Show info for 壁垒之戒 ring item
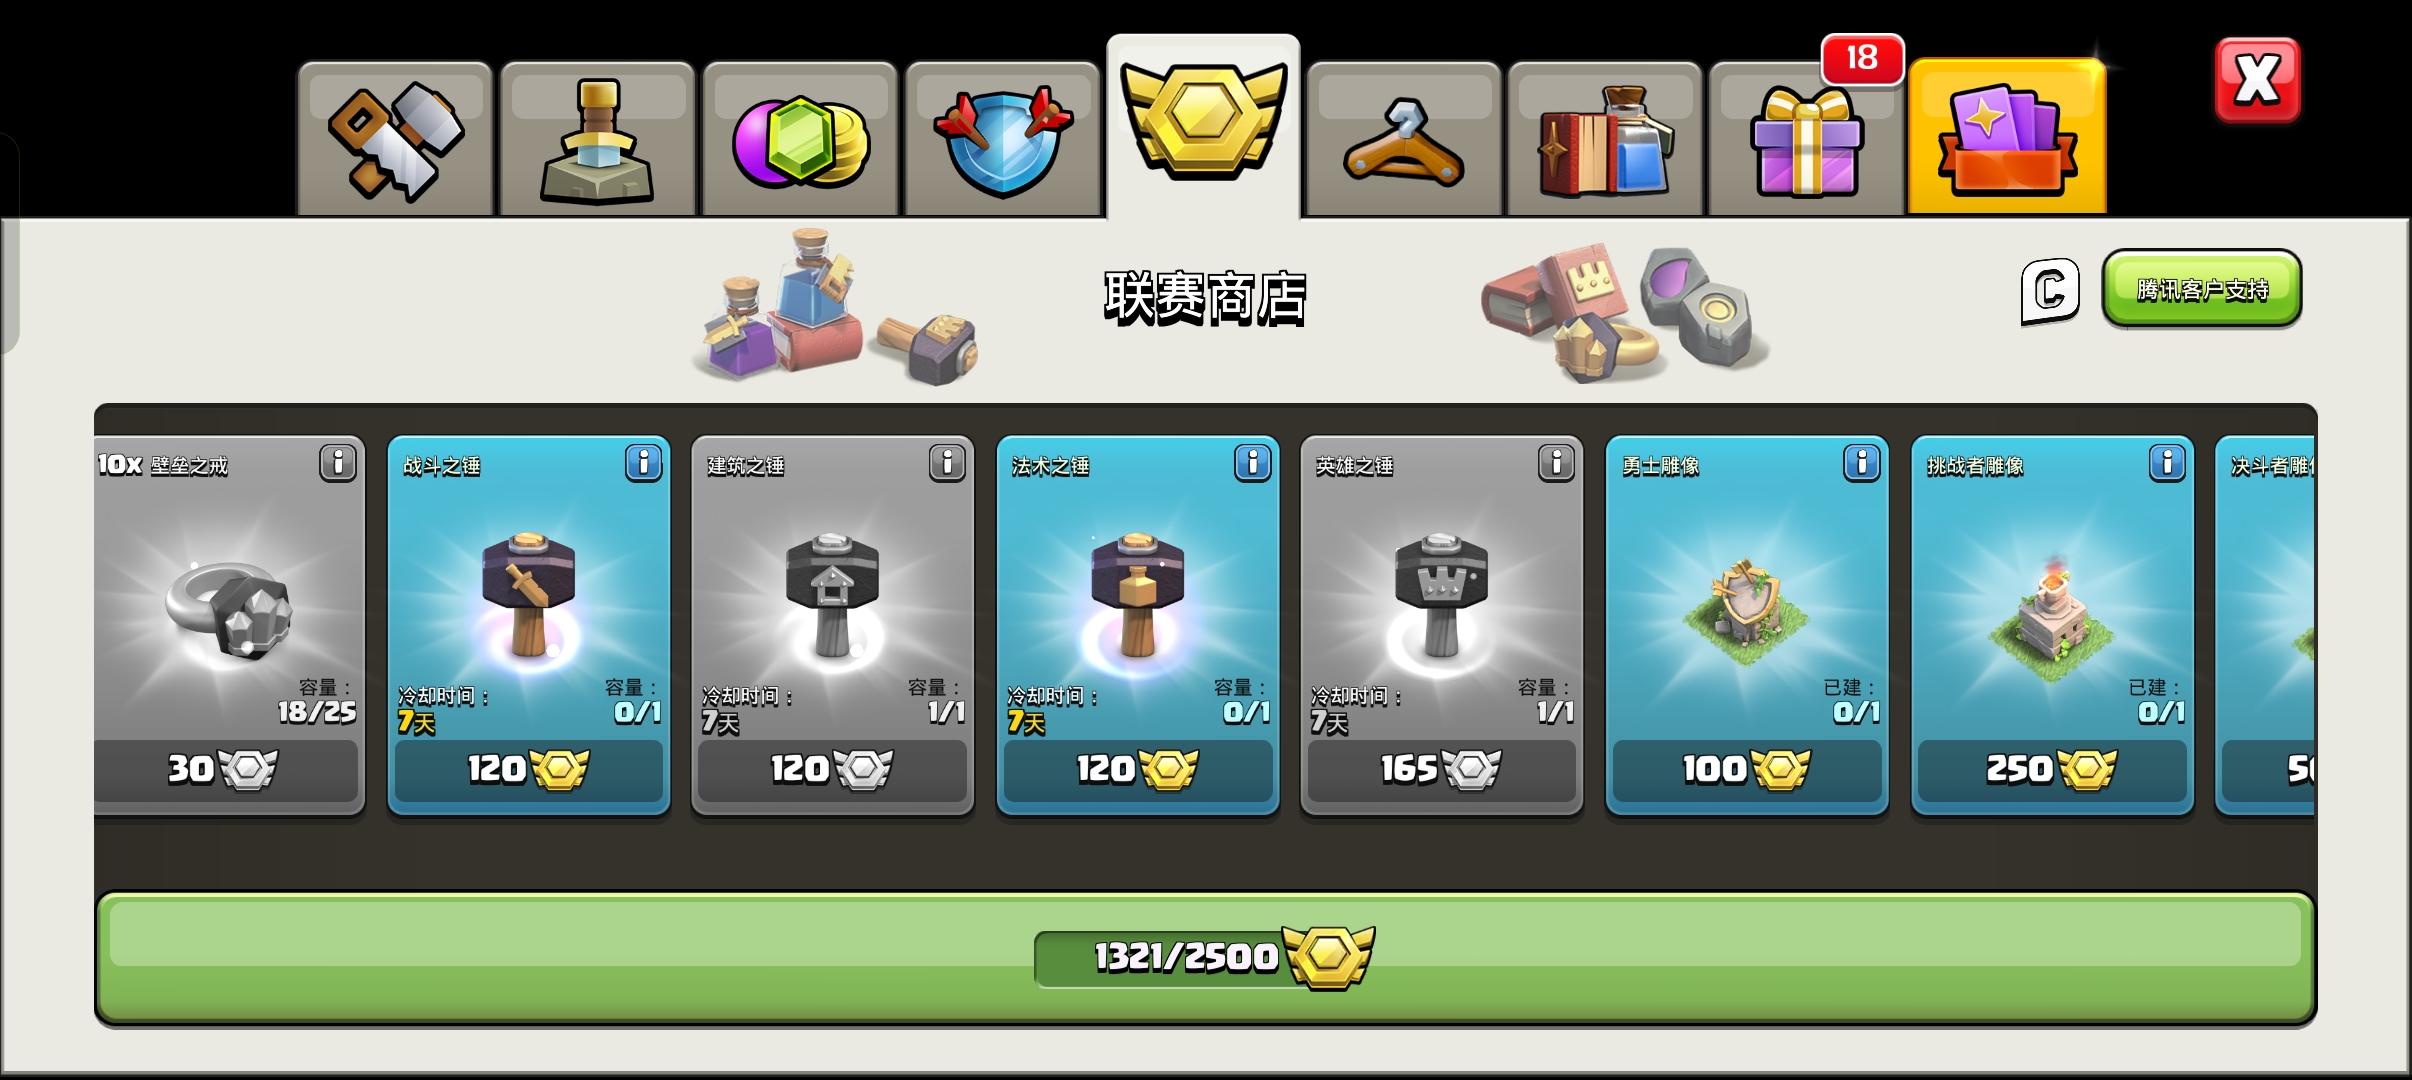The height and width of the screenshot is (1080, 2412). pos(338,463)
